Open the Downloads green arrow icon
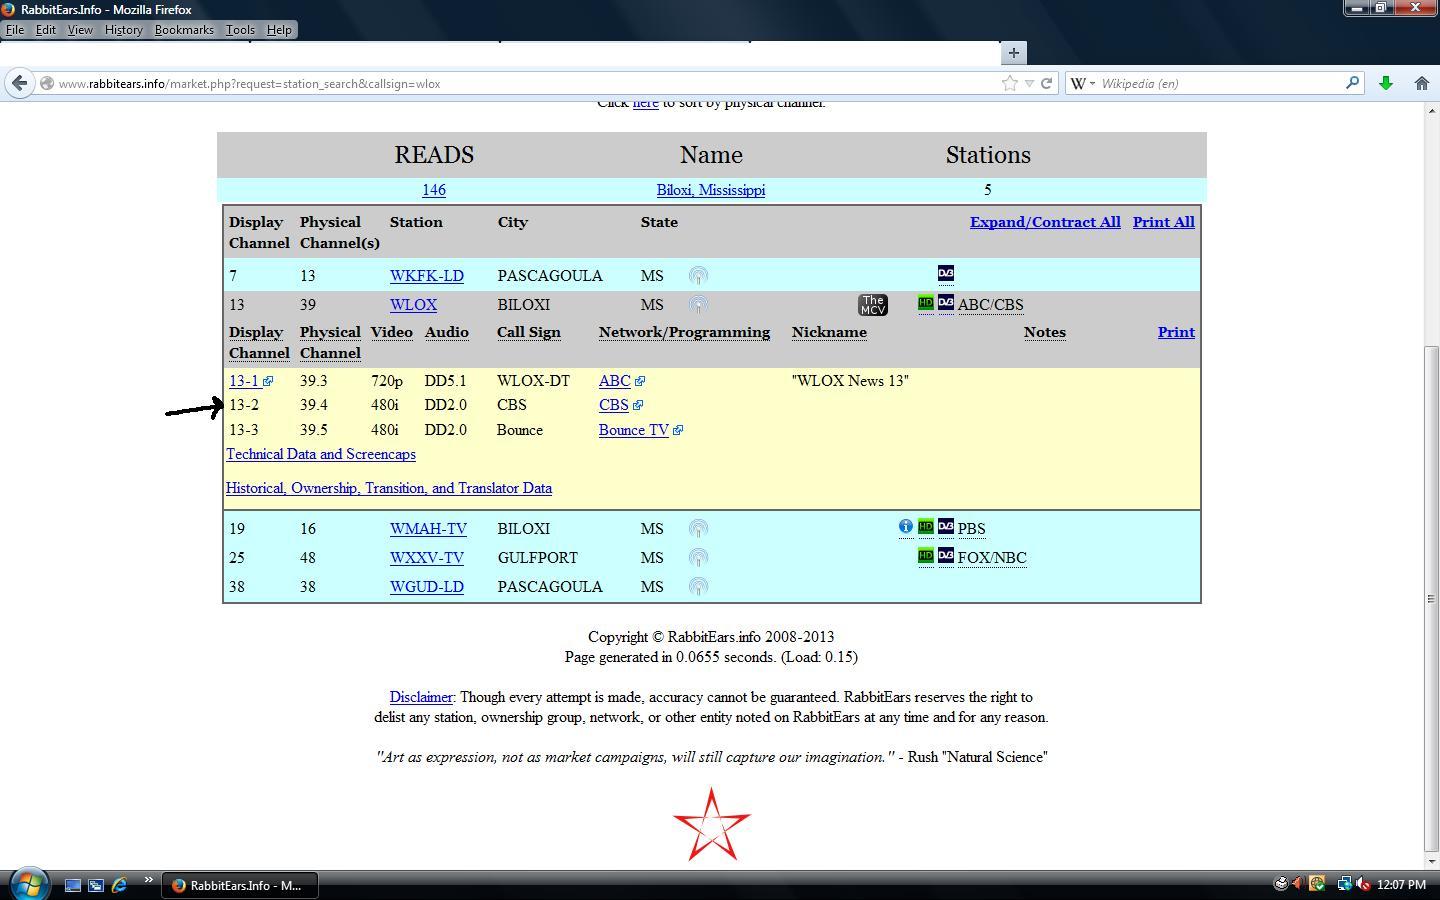Image resolution: width=1440 pixels, height=900 pixels. point(1386,84)
